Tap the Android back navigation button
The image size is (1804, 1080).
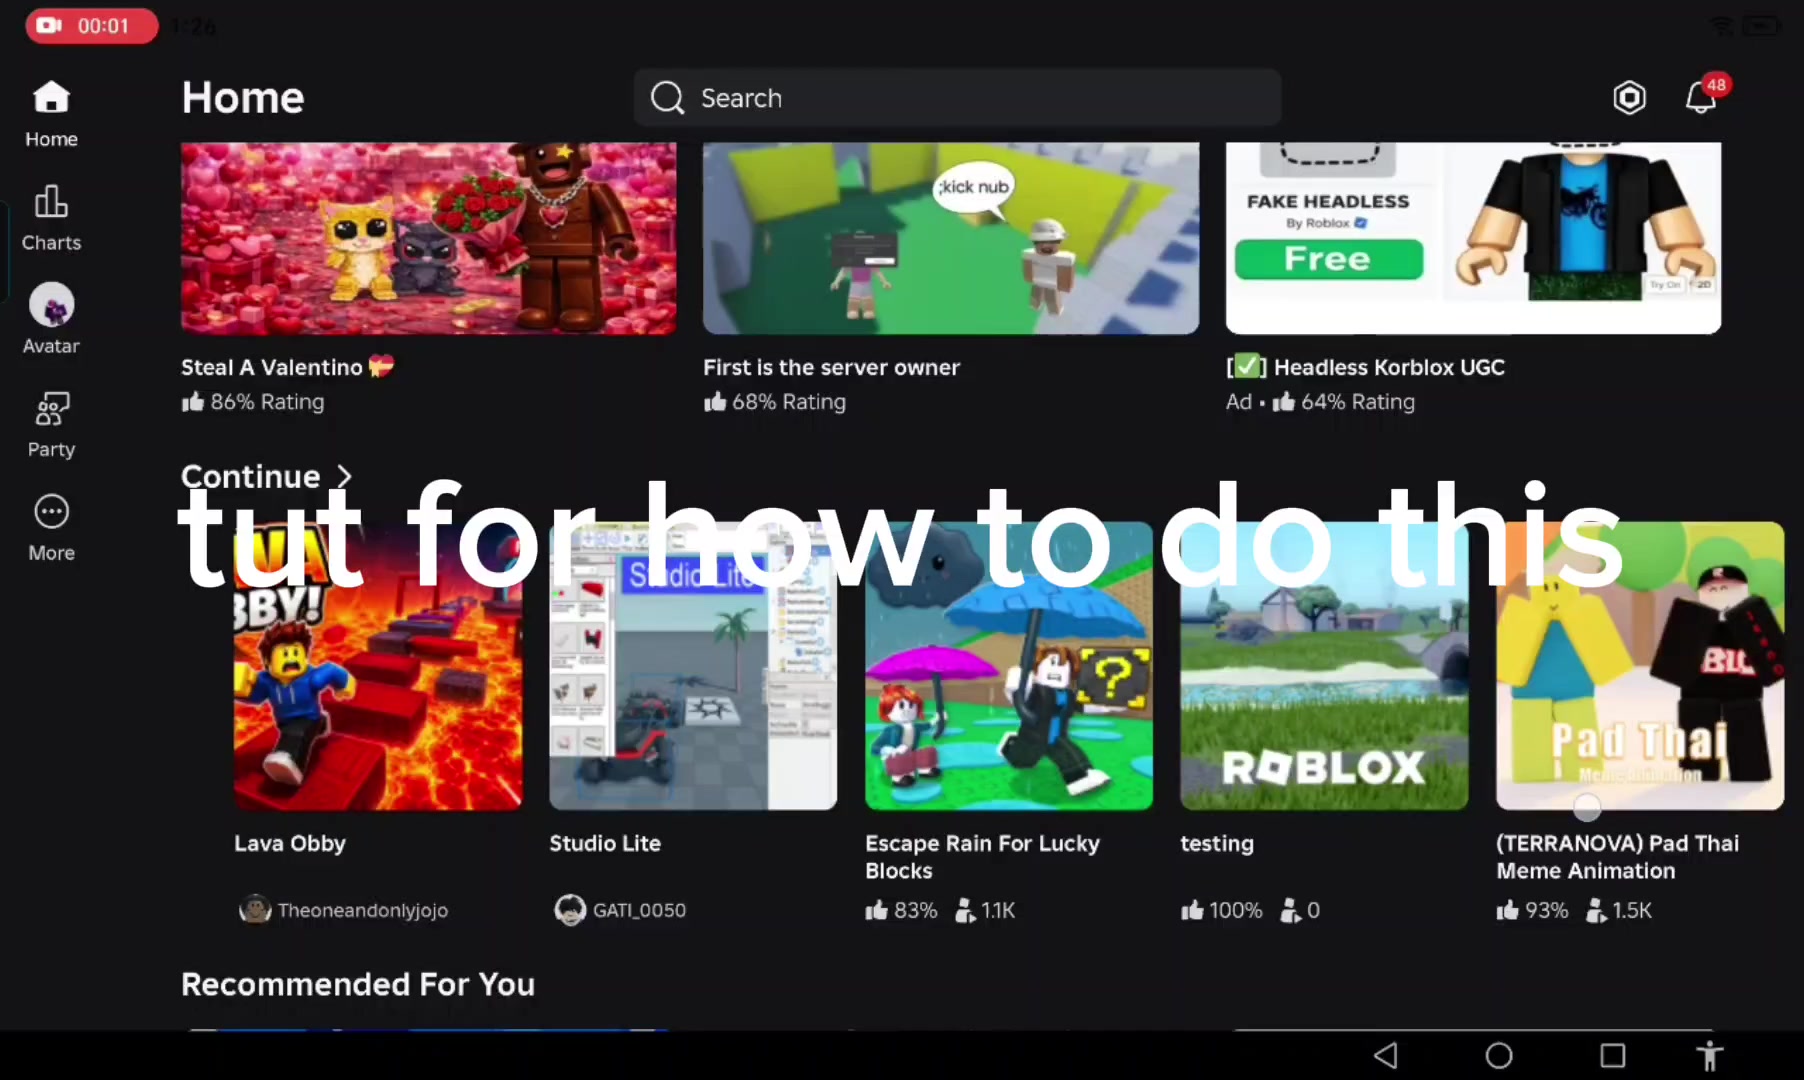click(1385, 1055)
